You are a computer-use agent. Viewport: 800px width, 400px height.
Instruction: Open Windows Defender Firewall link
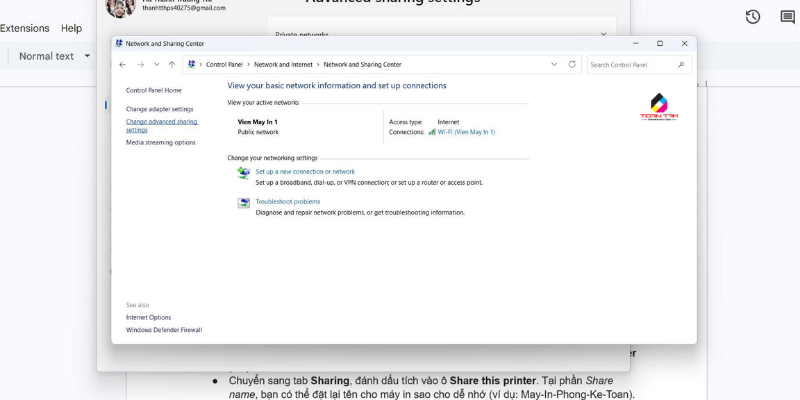pyautogui.click(x=164, y=329)
